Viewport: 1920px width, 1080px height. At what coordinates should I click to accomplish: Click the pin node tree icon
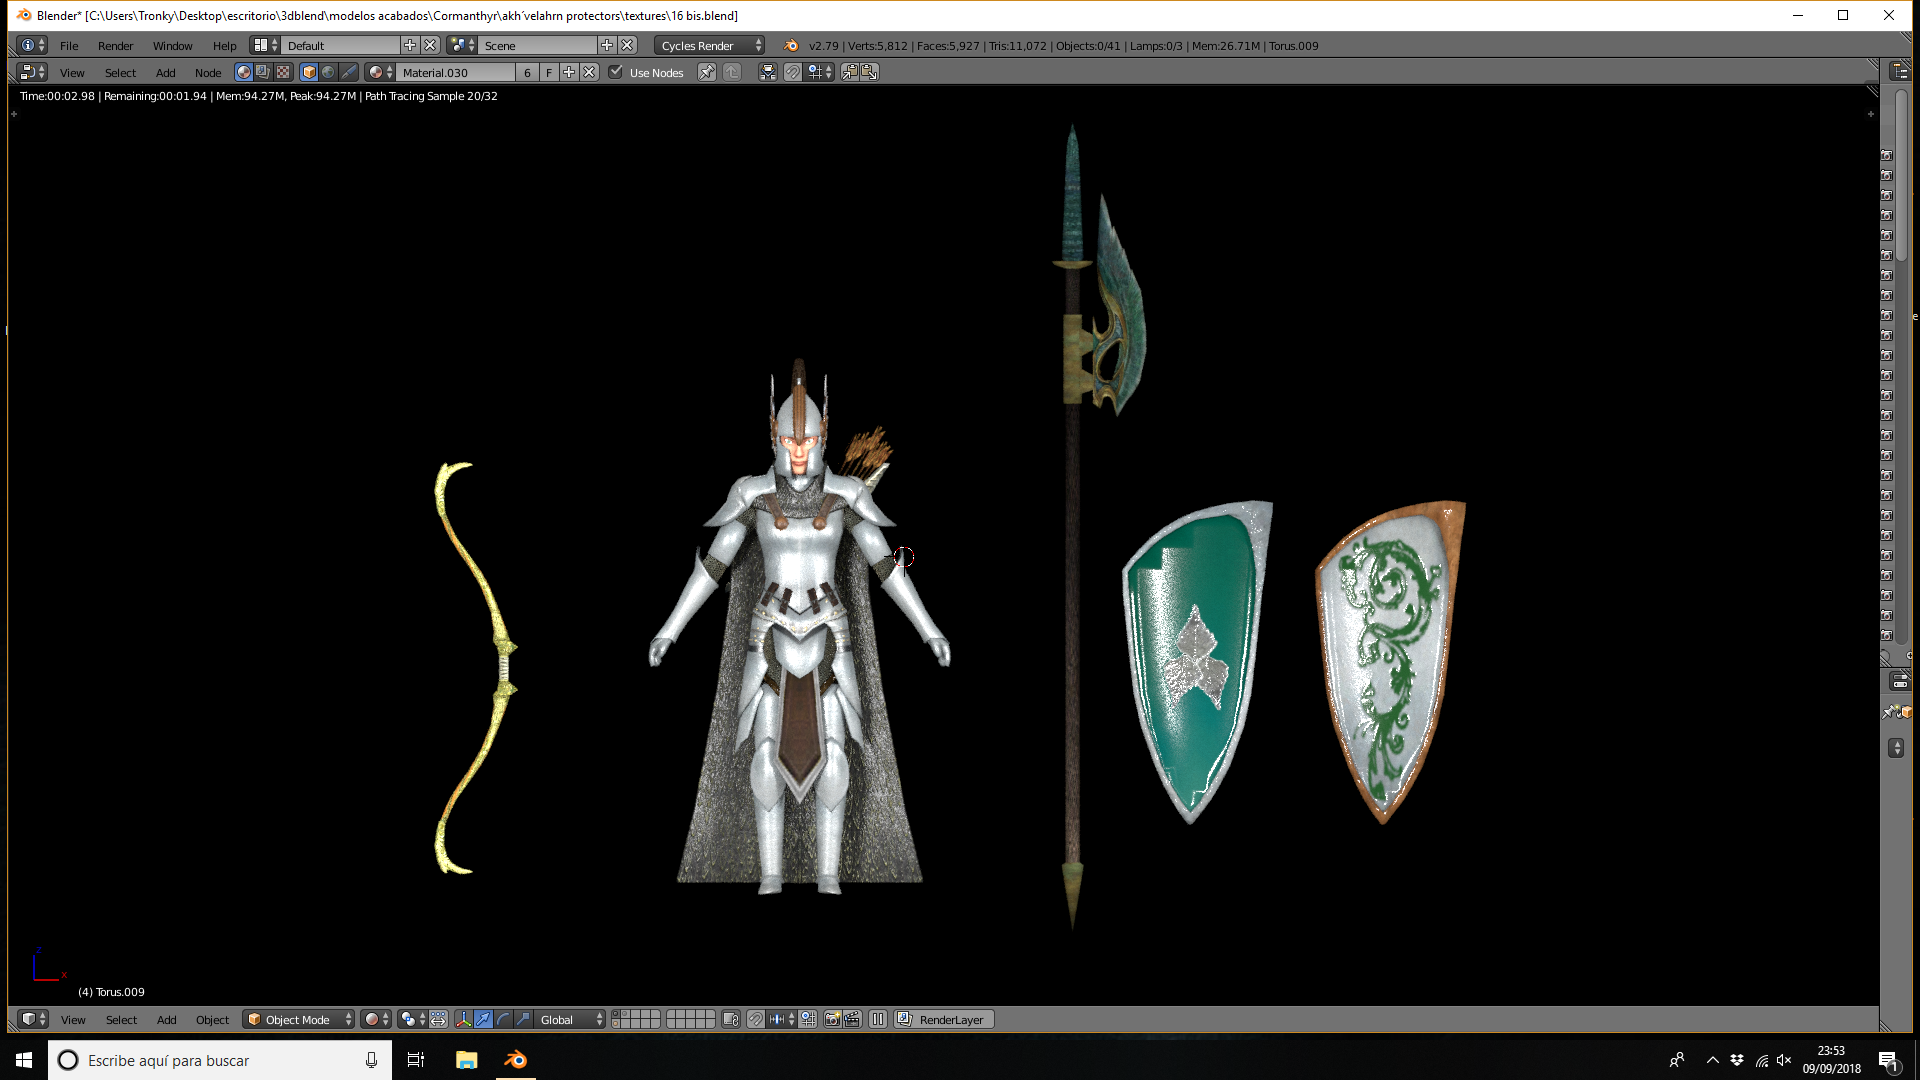coord(707,72)
